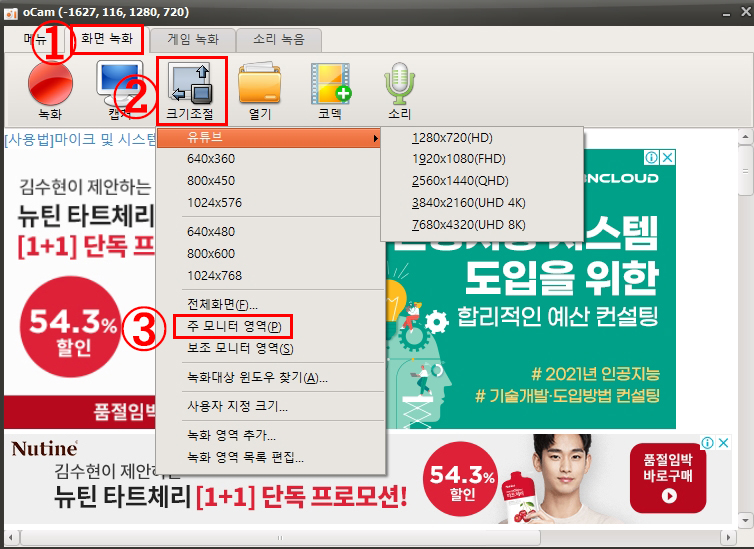754x549 pixels.
Task: Click the 품절임박 바로구매 buy button
Action: [668, 478]
